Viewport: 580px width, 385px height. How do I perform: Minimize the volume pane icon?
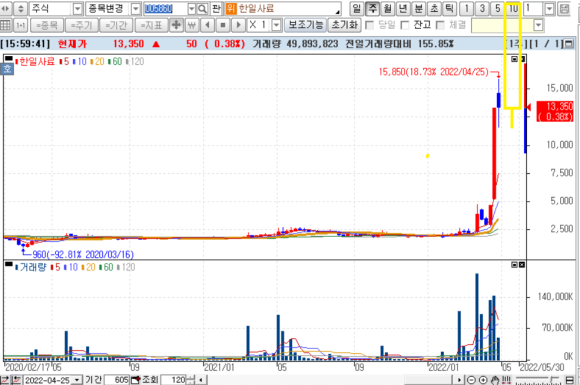pos(514,265)
